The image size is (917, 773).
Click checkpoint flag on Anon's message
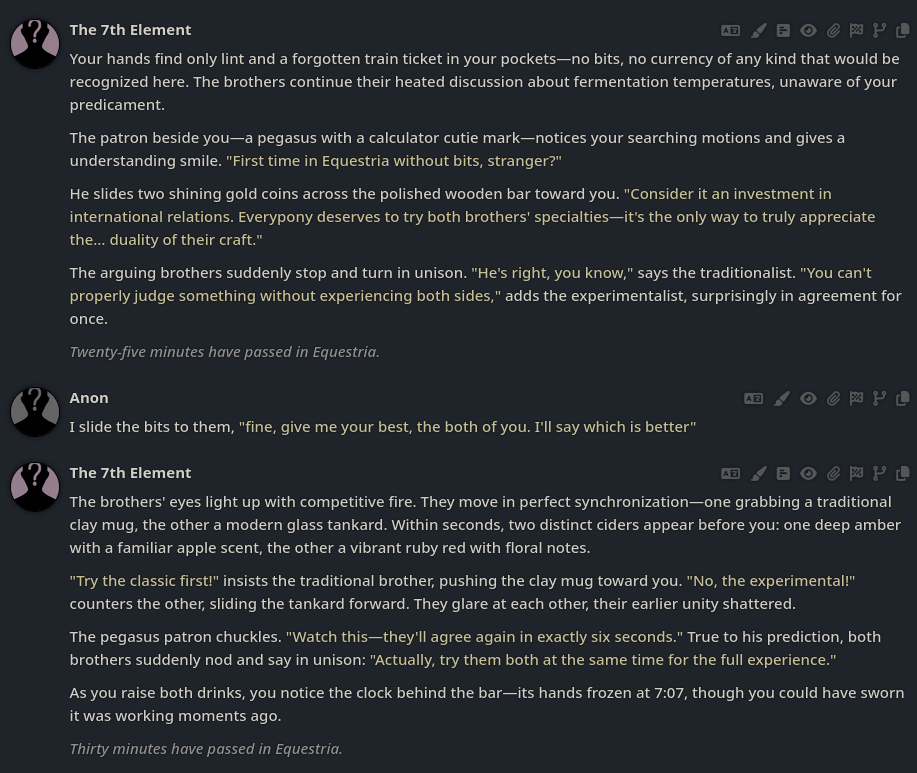pyautogui.click(x=856, y=399)
